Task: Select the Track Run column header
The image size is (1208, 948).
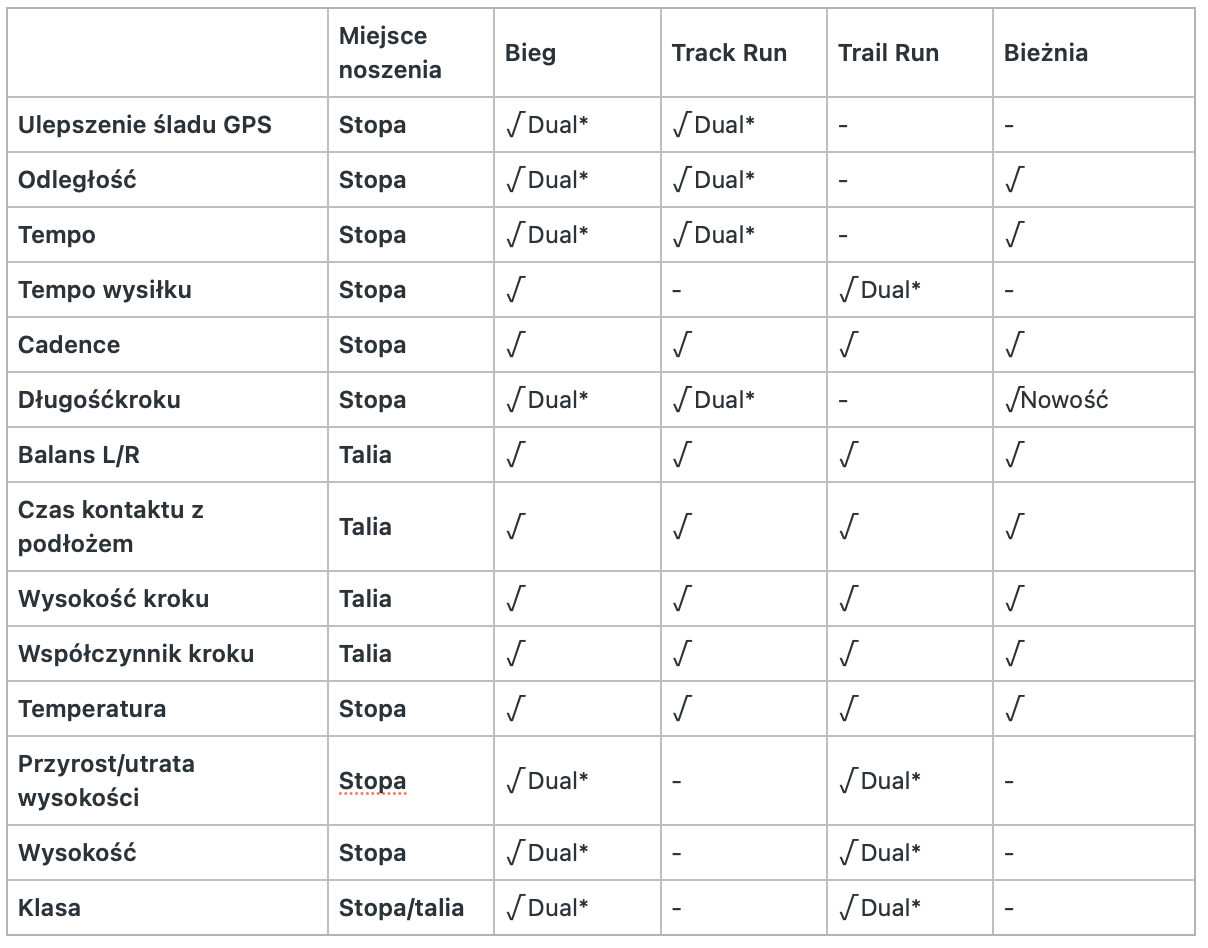Action: pos(729,53)
